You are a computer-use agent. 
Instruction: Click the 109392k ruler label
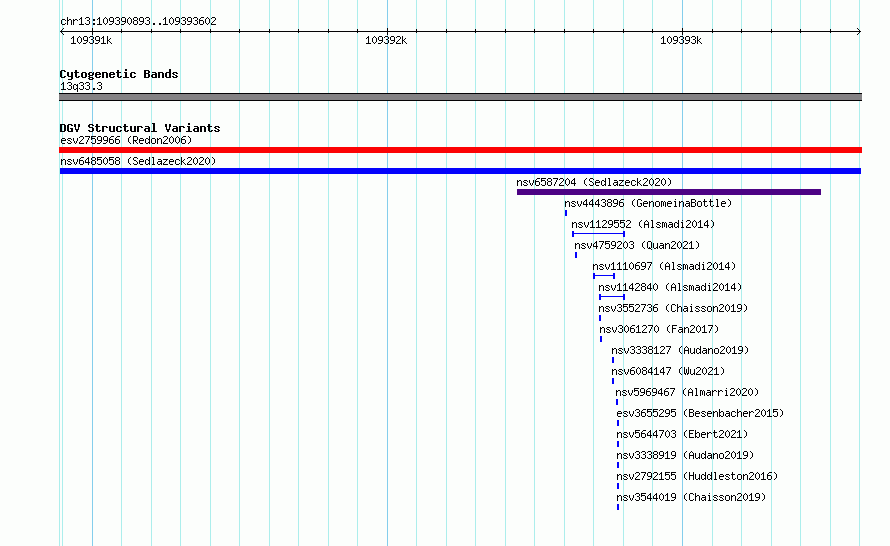(x=386, y=40)
